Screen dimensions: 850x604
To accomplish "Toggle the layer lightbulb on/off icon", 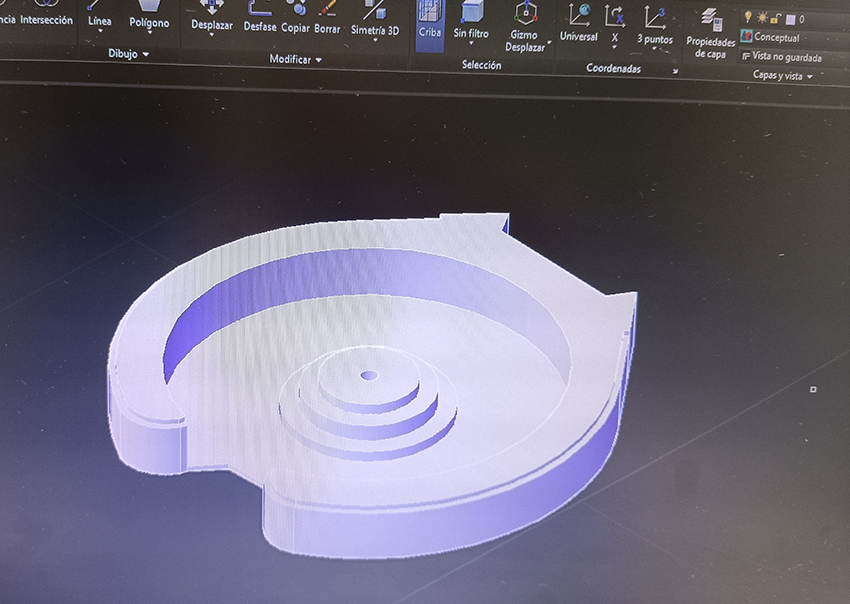I will click(x=747, y=18).
